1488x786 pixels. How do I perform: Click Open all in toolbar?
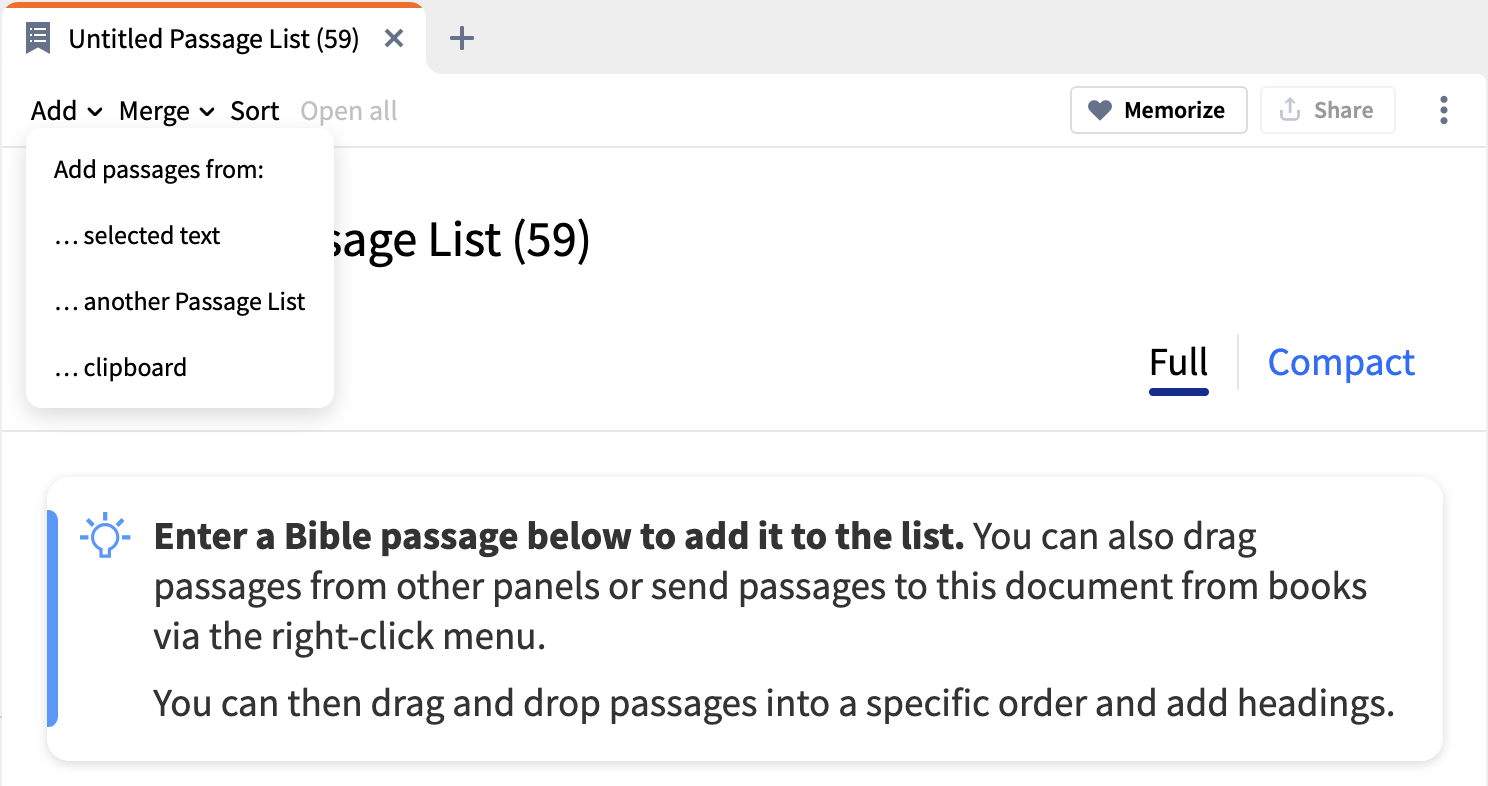[349, 111]
